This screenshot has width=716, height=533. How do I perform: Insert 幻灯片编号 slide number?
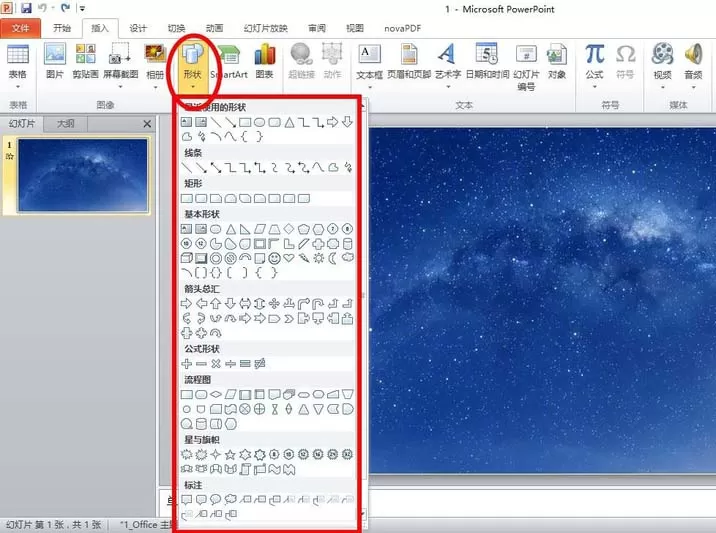(x=526, y=67)
